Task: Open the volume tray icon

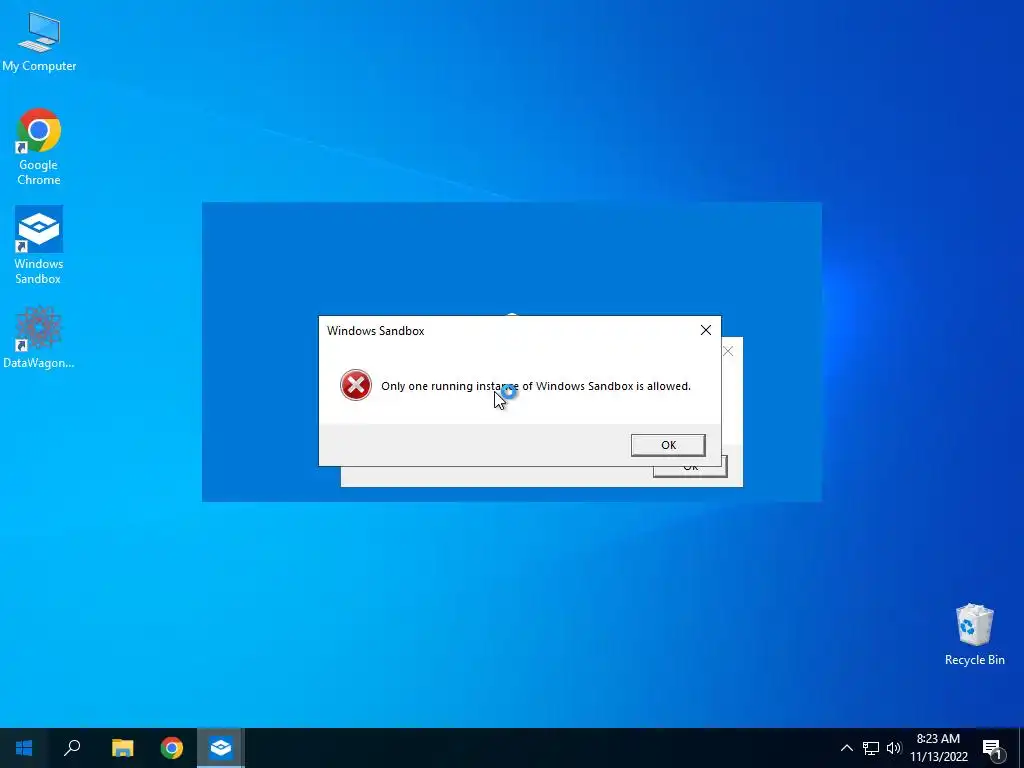Action: [893, 748]
